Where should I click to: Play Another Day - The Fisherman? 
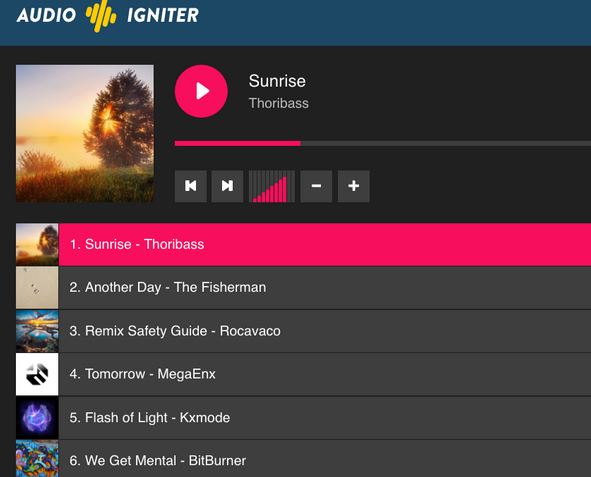pos(325,287)
